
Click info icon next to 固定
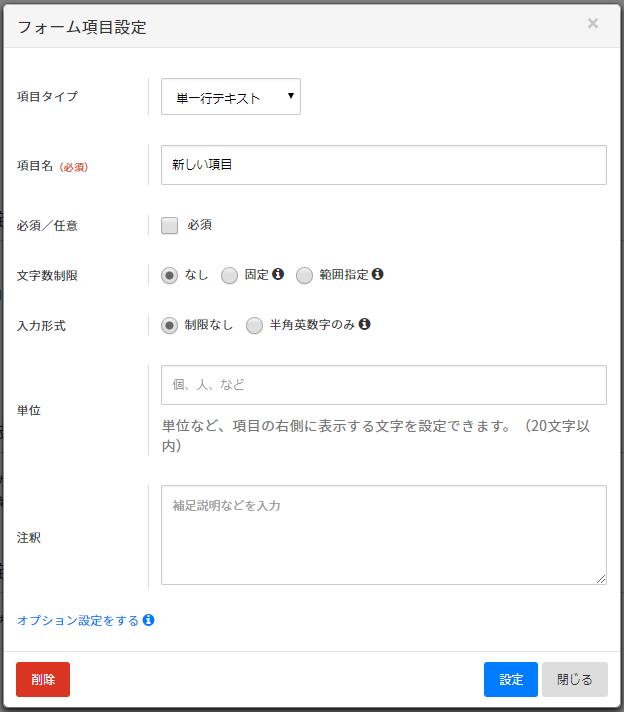click(x=278, y=274)
